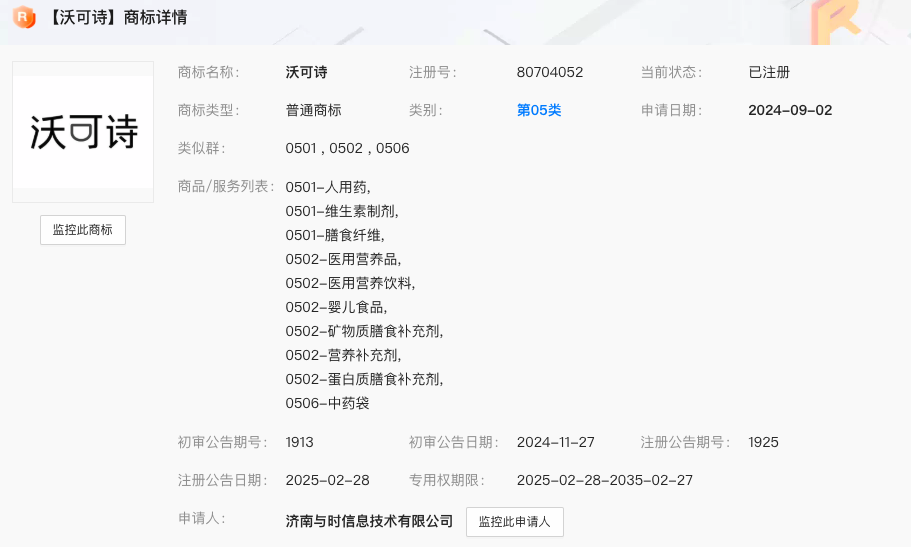Select the page title 【沃可诗】商标详情
The image size is (911, 547).
116,17
